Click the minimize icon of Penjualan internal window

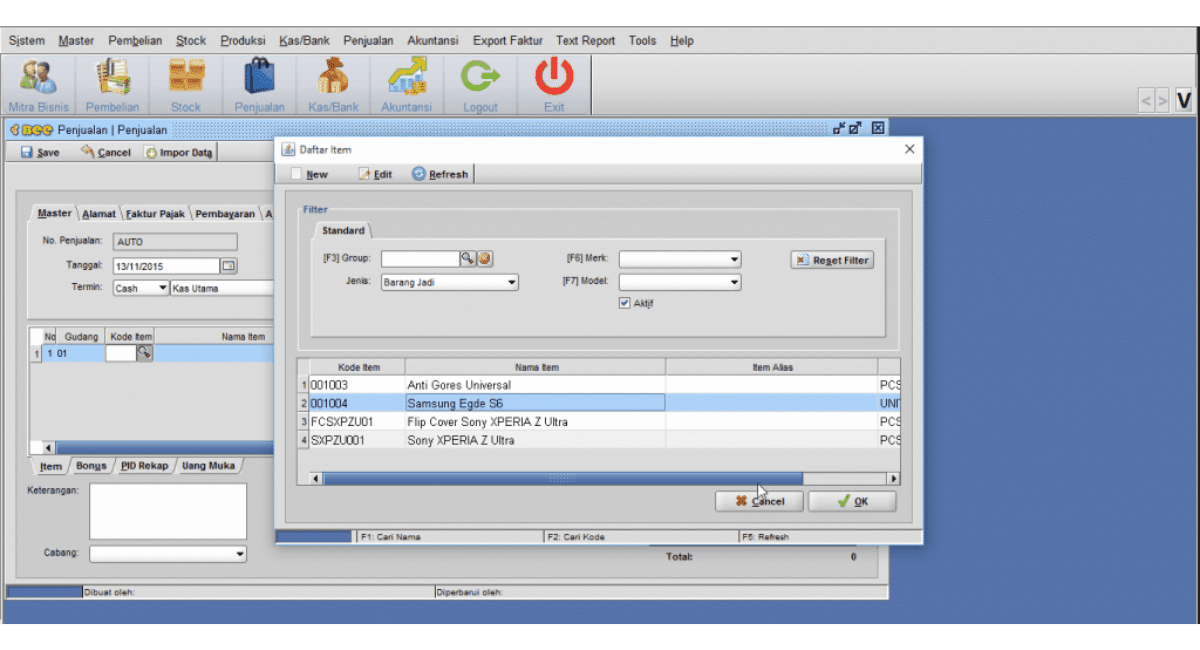(x=839, y=128)
